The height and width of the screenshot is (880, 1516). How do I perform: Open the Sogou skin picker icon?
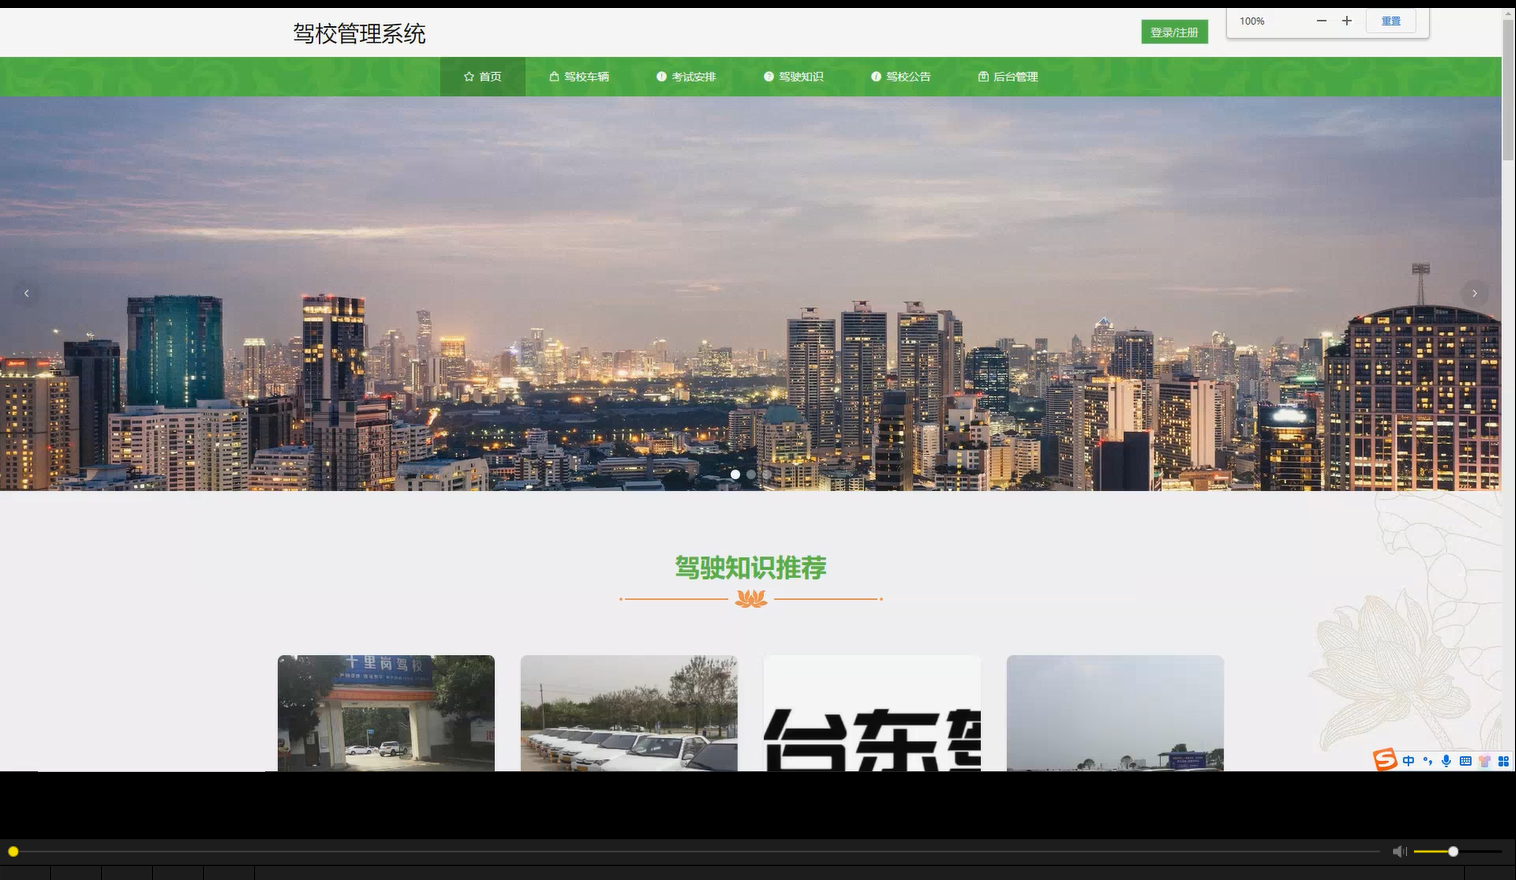[1484, 761]
